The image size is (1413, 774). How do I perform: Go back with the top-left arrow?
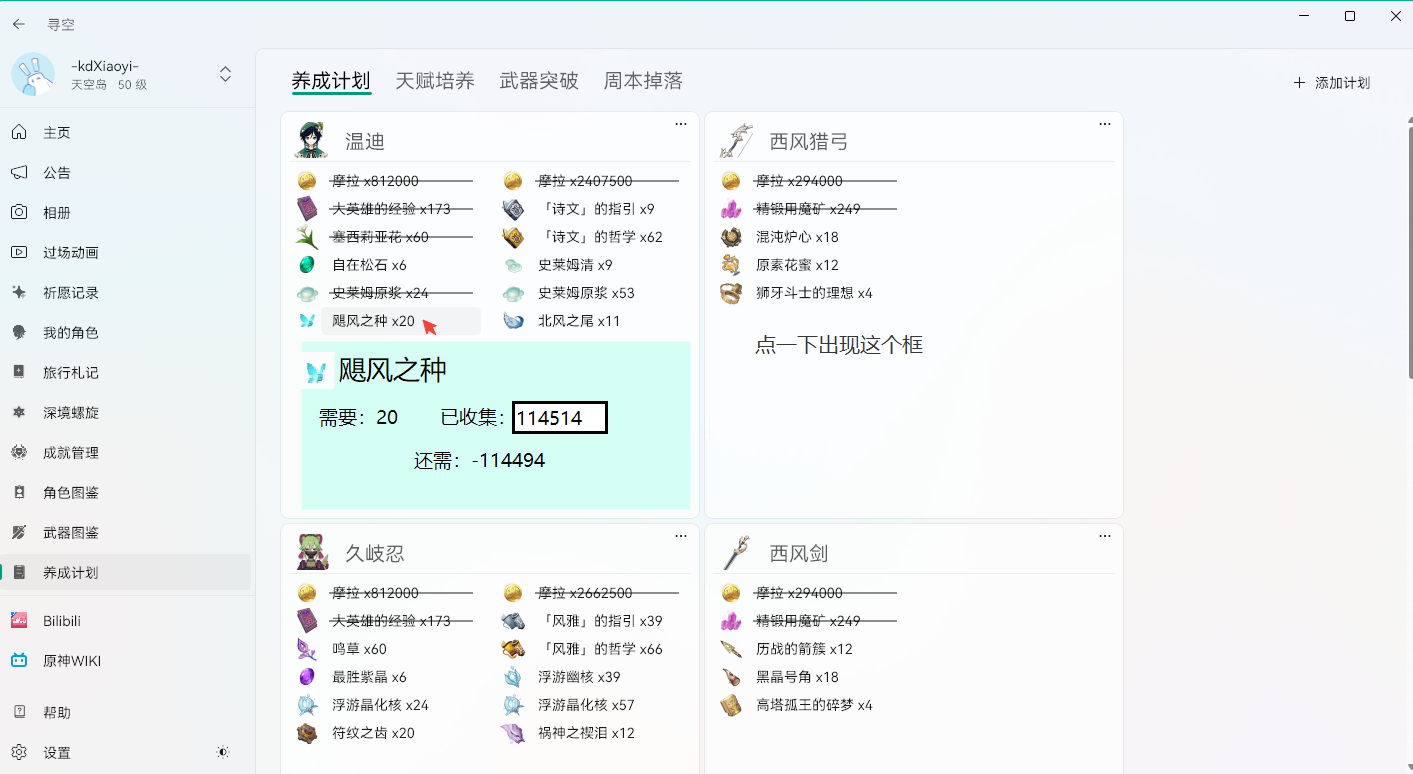click(x=19, y=24)
